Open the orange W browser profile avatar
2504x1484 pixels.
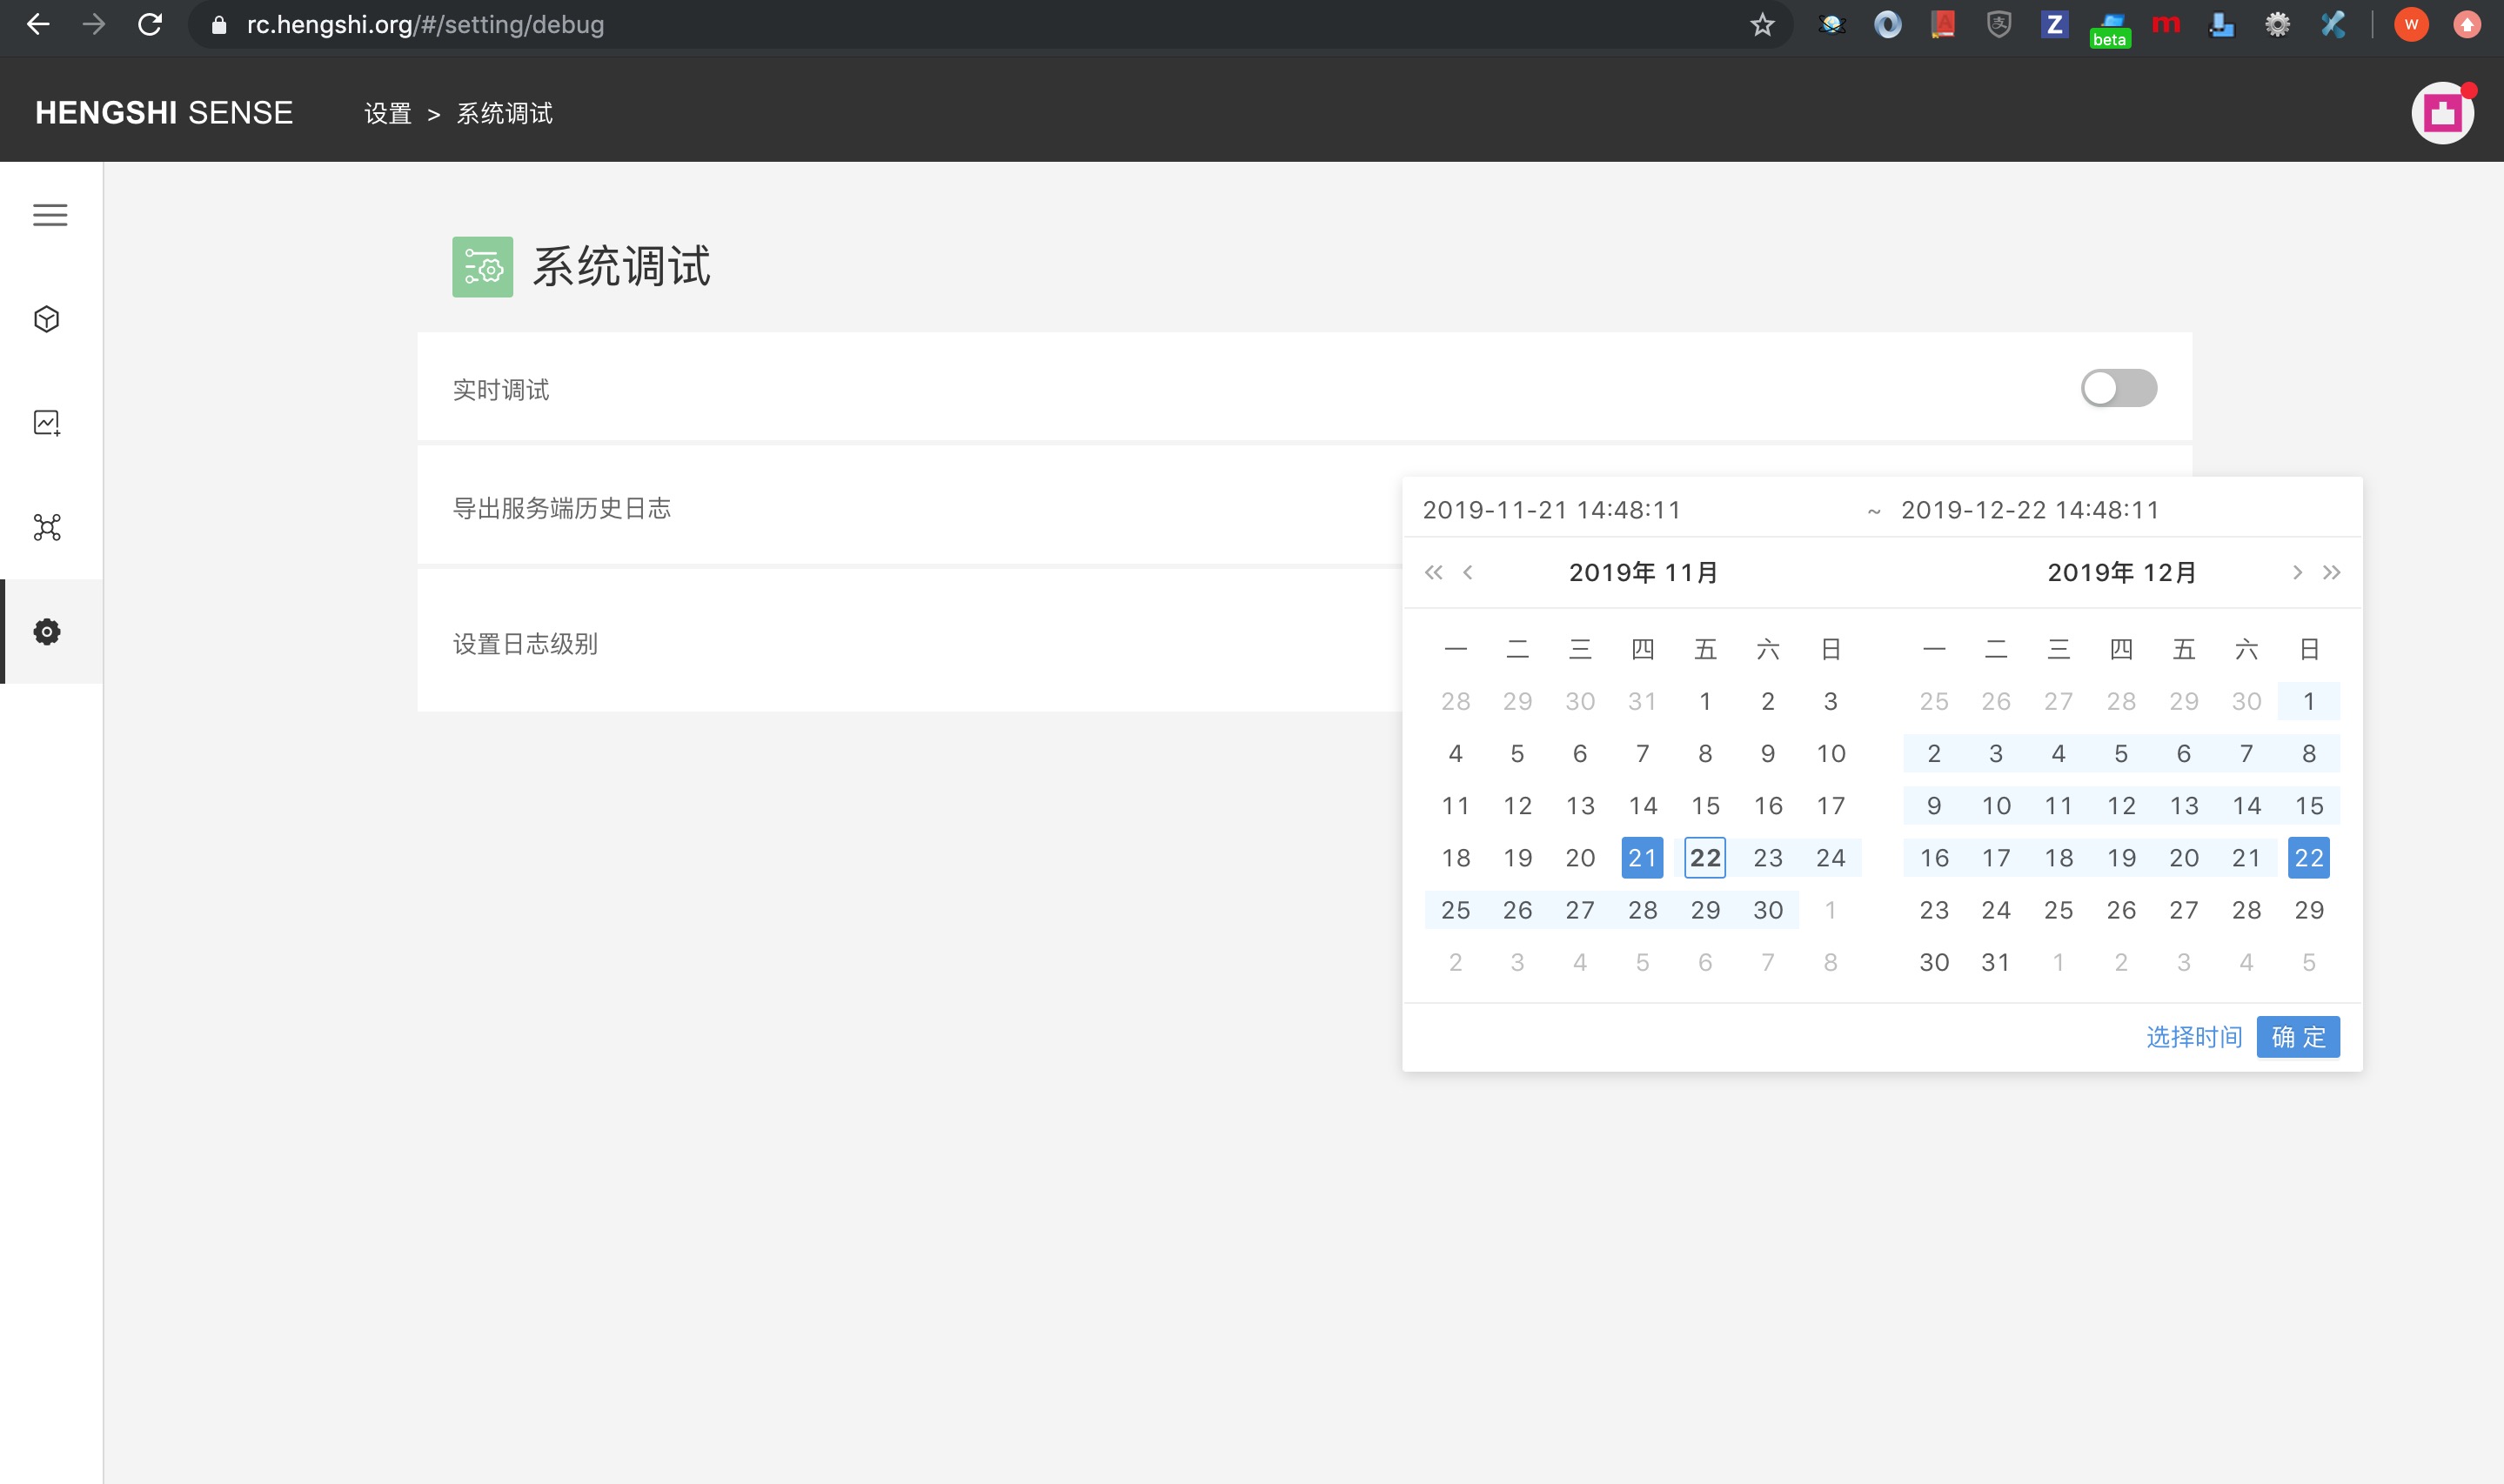pyautogui.click(x=2411, y=24)
